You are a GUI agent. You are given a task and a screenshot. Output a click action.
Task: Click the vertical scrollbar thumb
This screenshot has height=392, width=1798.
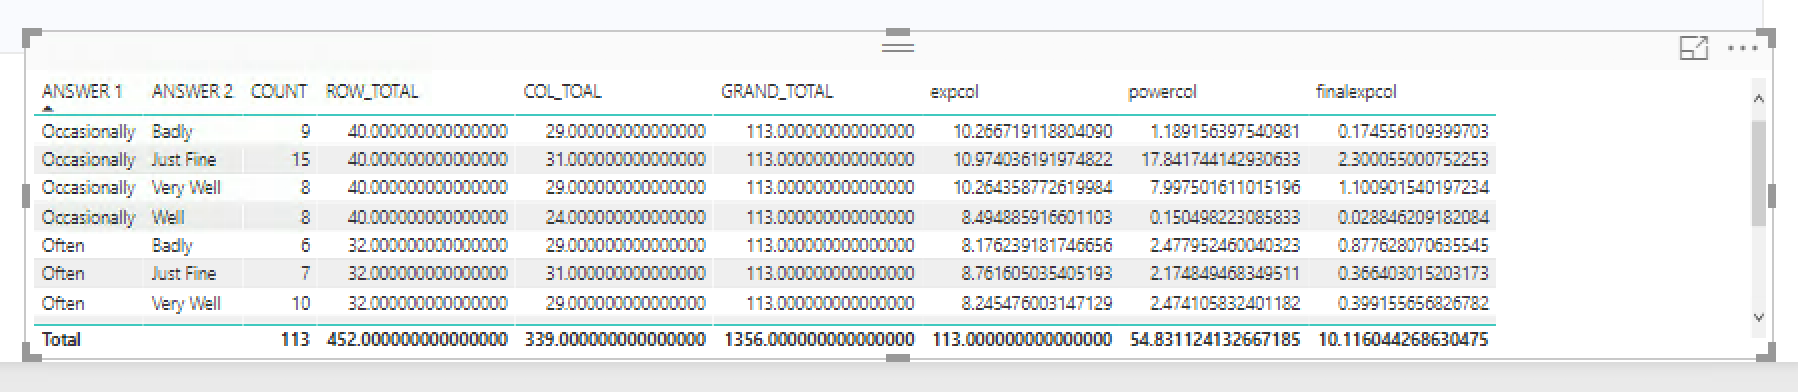point(1759,174)
